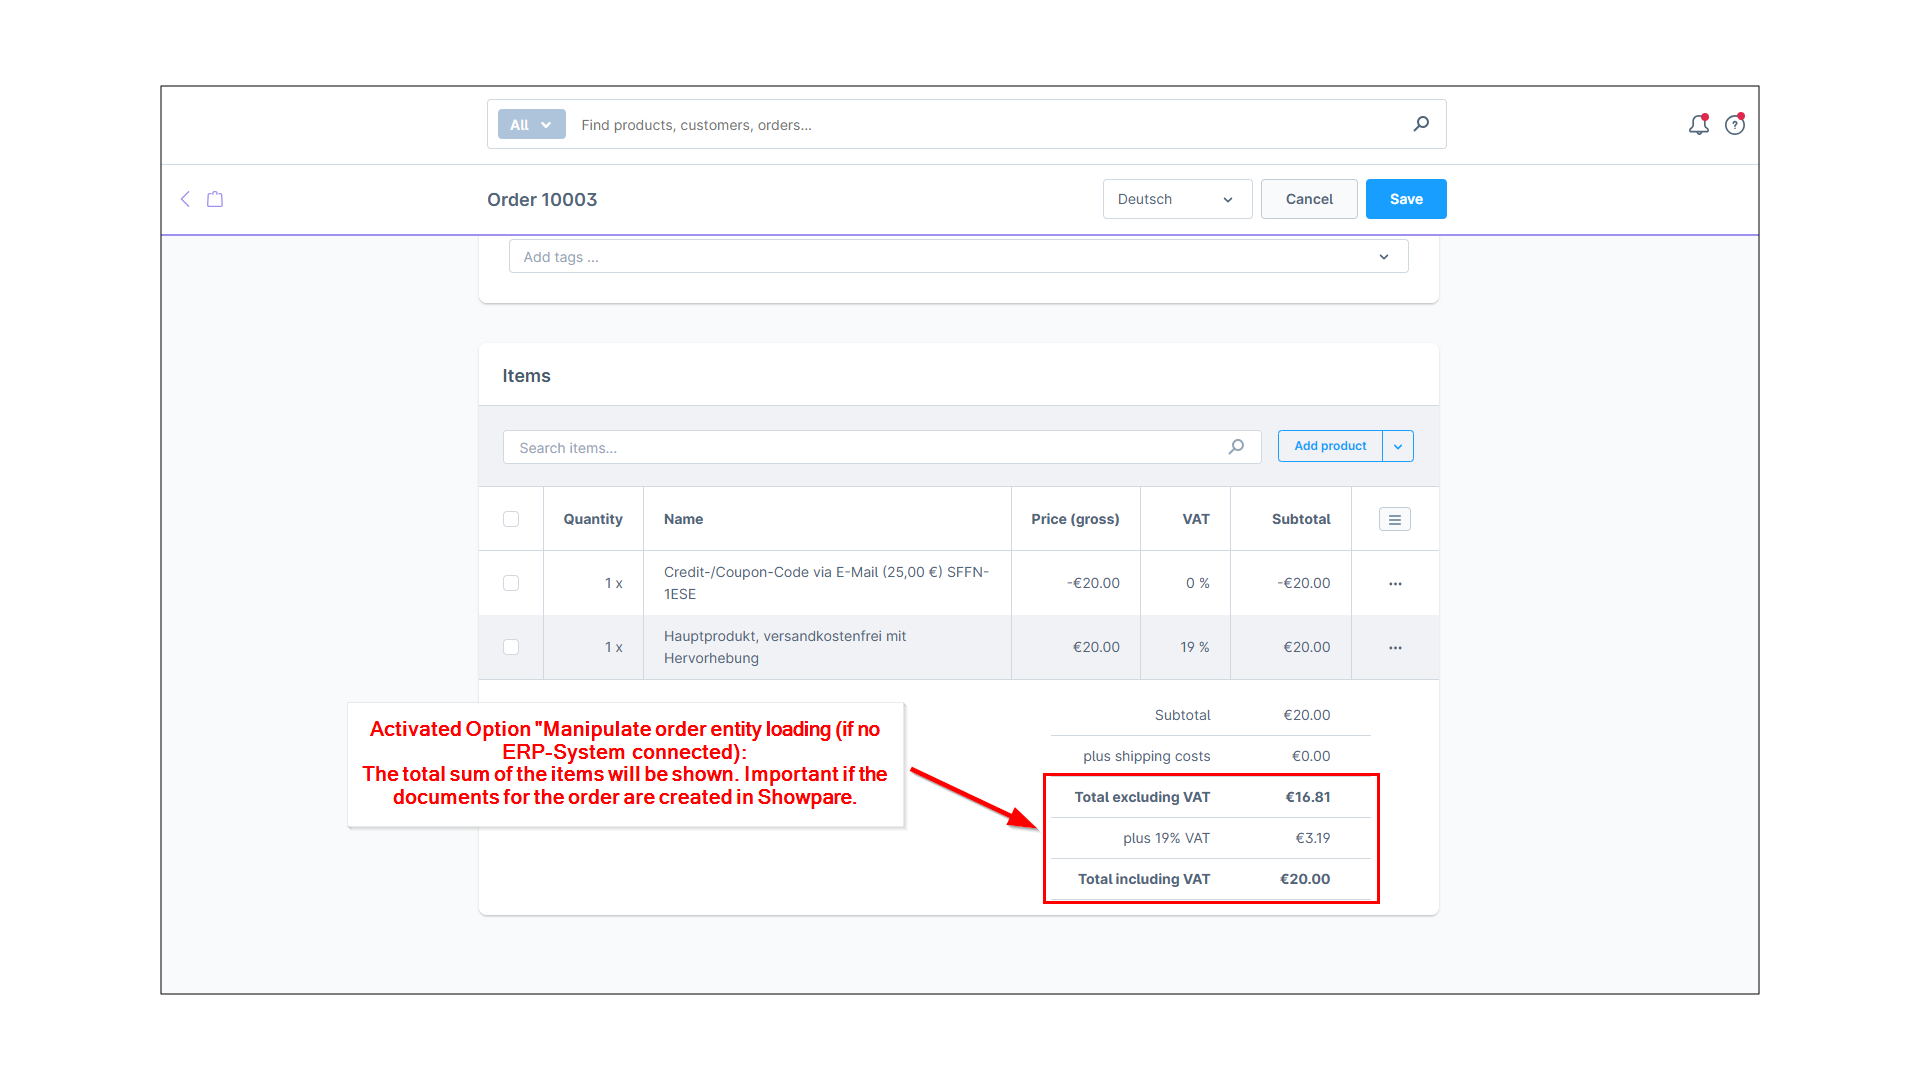Open actions menu for Credit-/Coupon-Code row

click(1395, 583)
